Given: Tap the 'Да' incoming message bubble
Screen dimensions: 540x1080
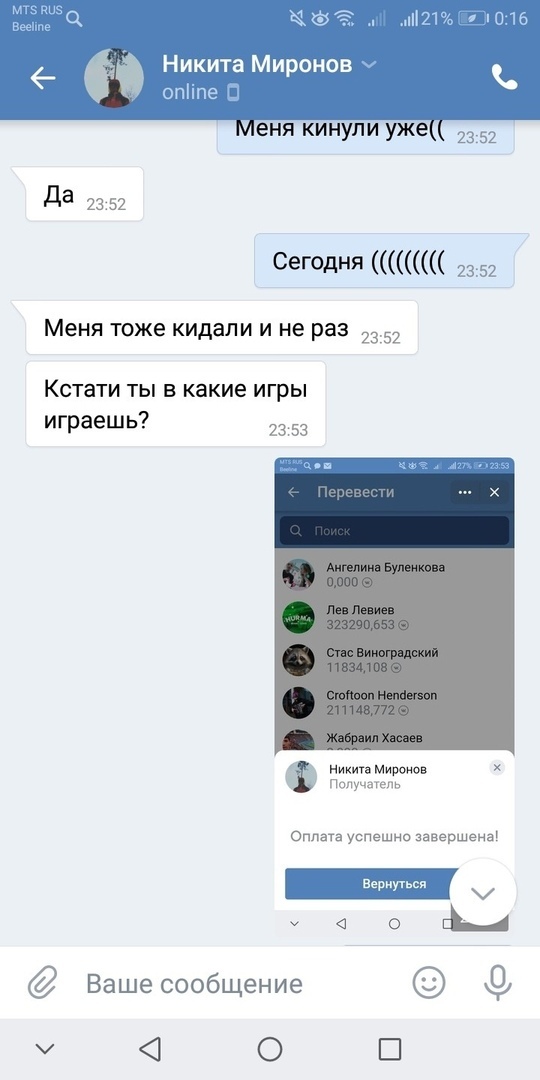Looking at the screenshot, I should [84, 194].
